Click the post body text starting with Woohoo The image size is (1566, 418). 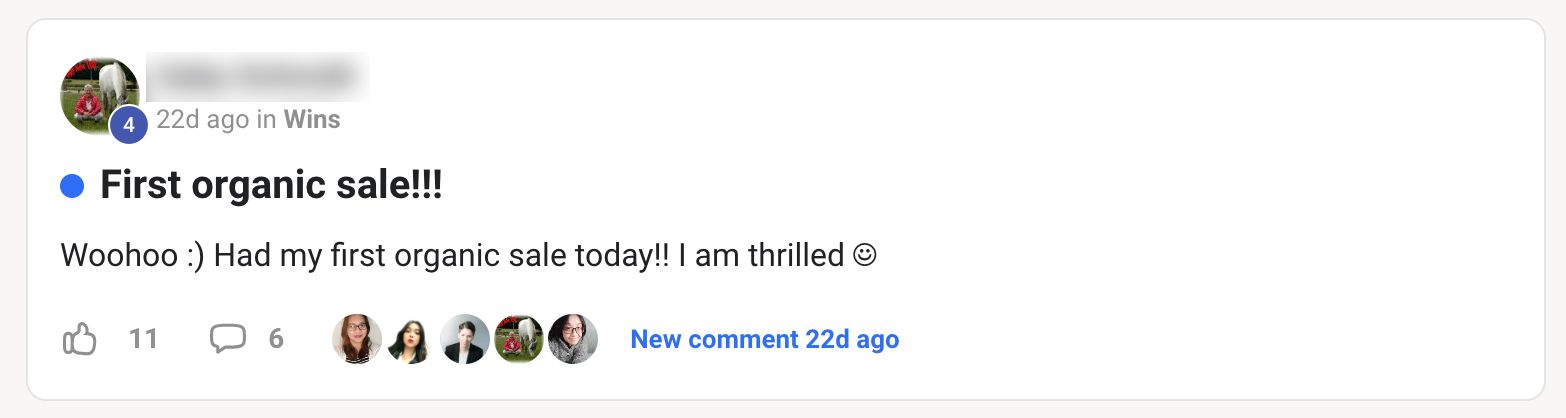click(452, 256)
